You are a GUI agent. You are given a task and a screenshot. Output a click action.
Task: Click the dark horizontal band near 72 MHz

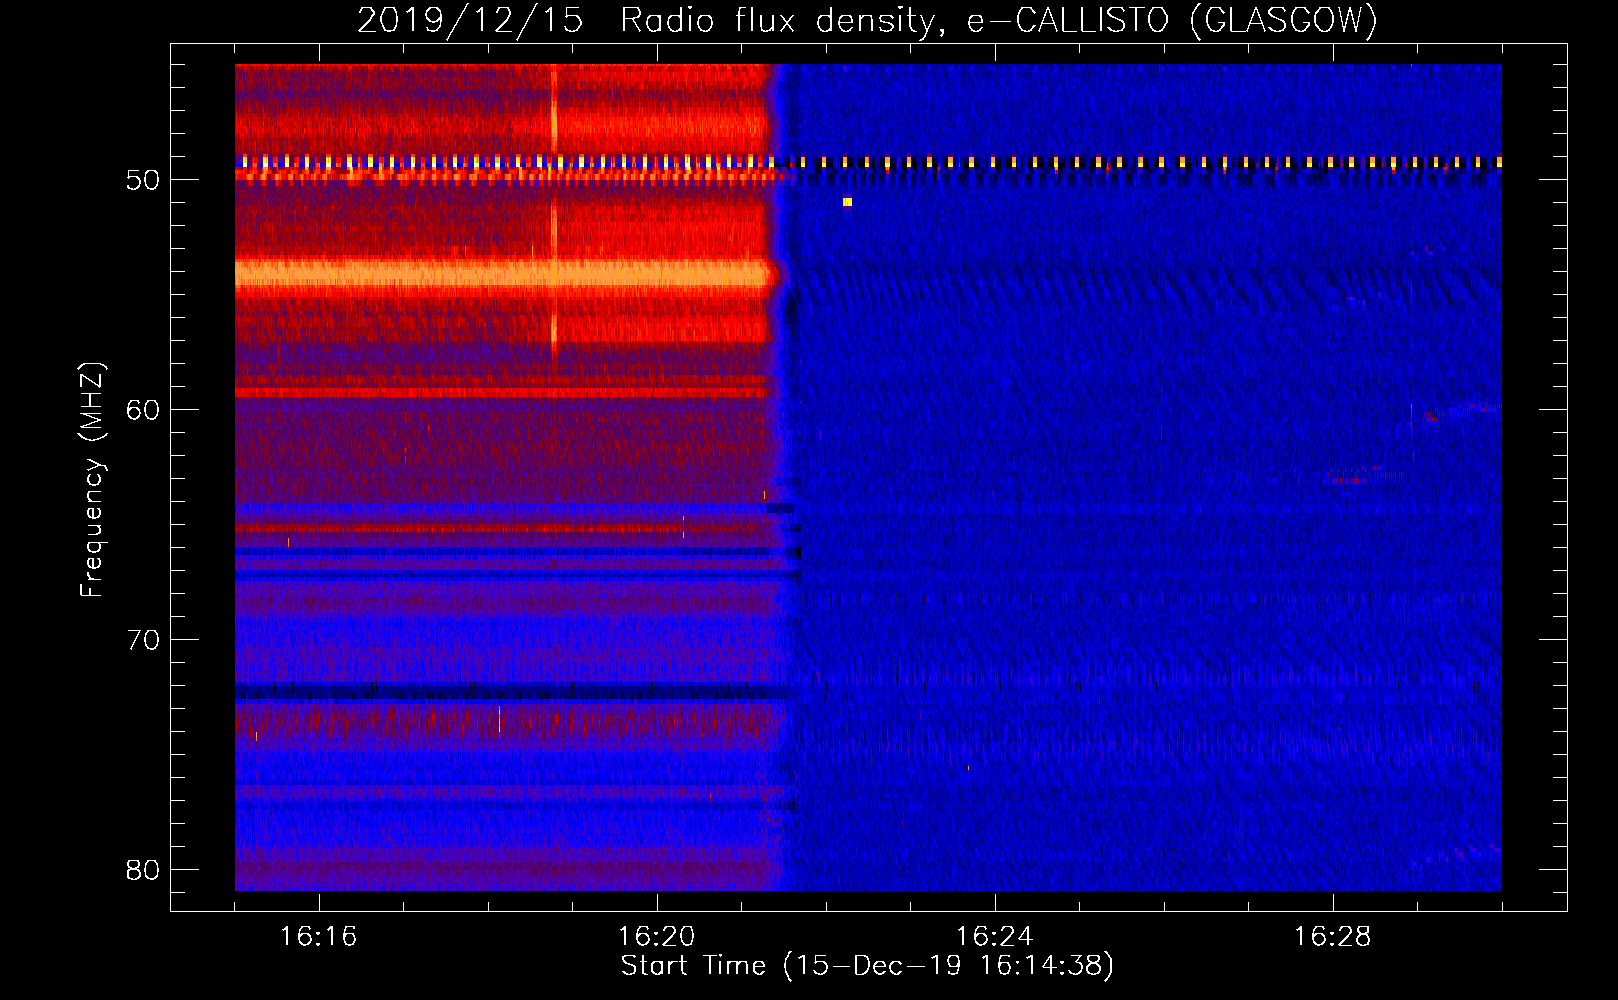coord(500,692)
